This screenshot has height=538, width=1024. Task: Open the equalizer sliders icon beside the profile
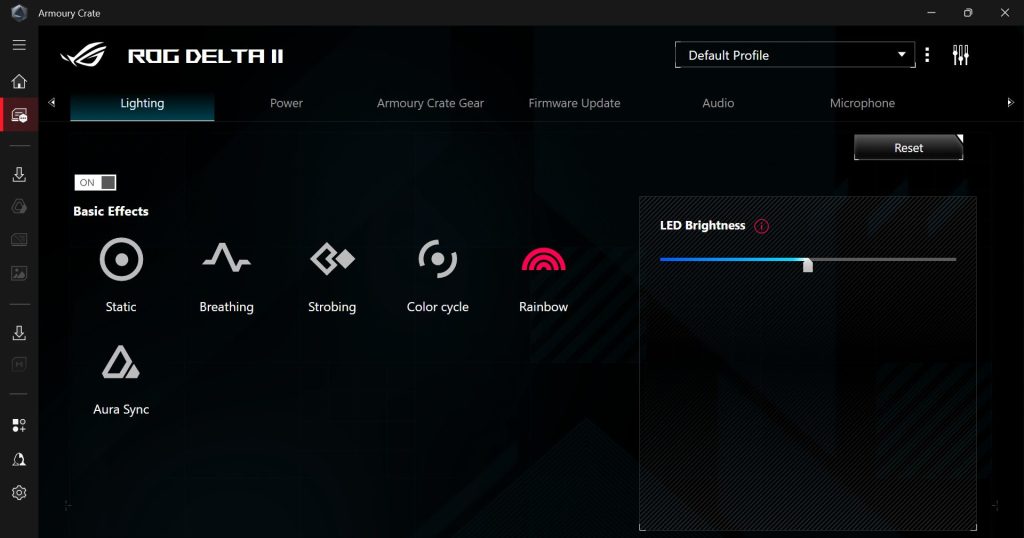click(961, 55)
